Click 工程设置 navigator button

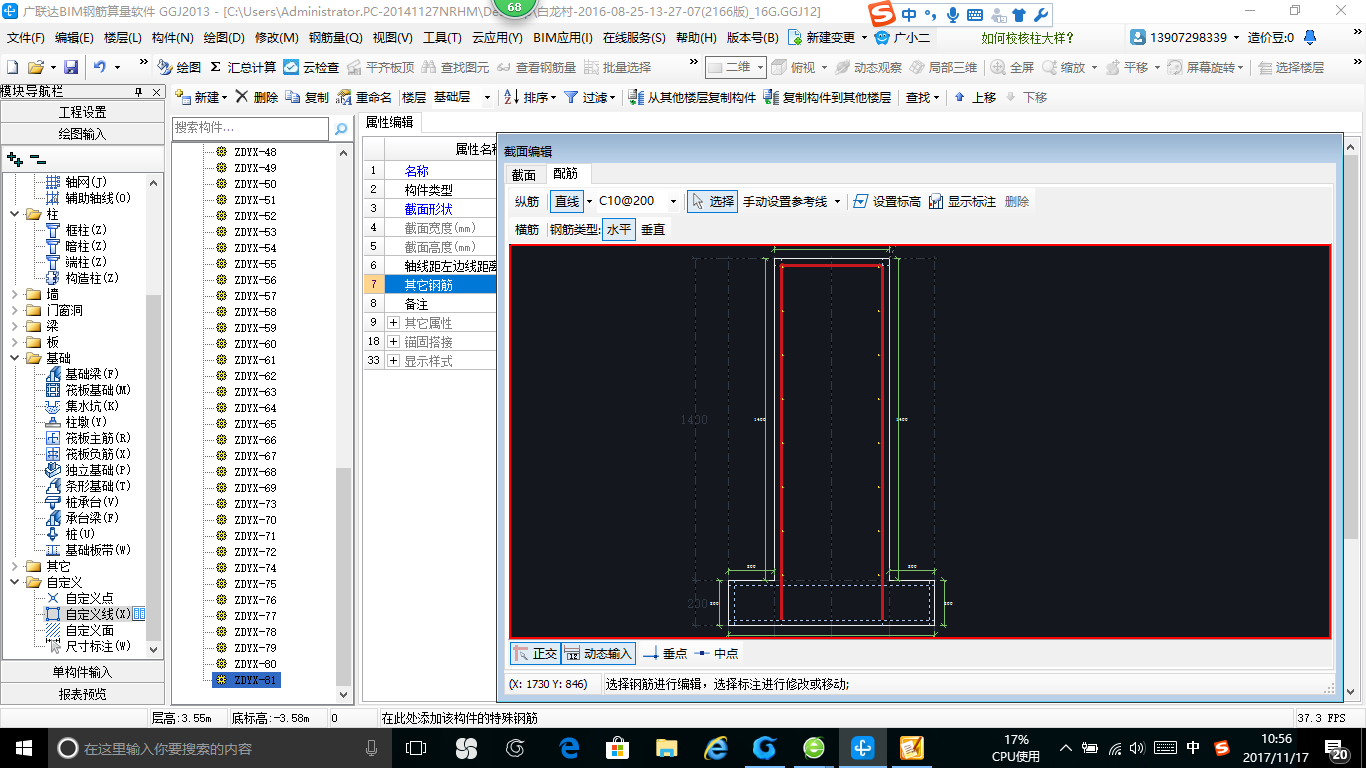82,112
